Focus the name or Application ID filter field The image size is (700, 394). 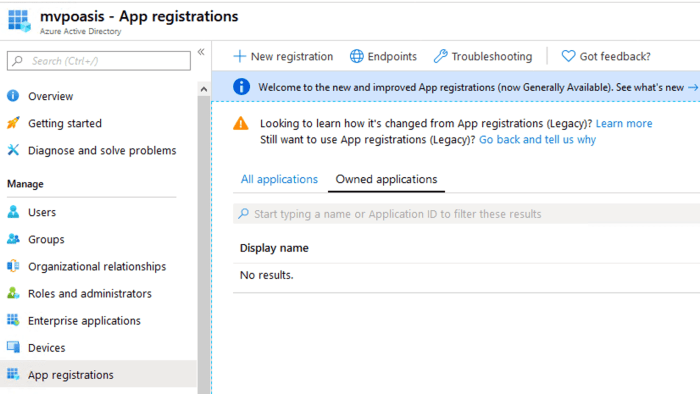tap(467, 214)
